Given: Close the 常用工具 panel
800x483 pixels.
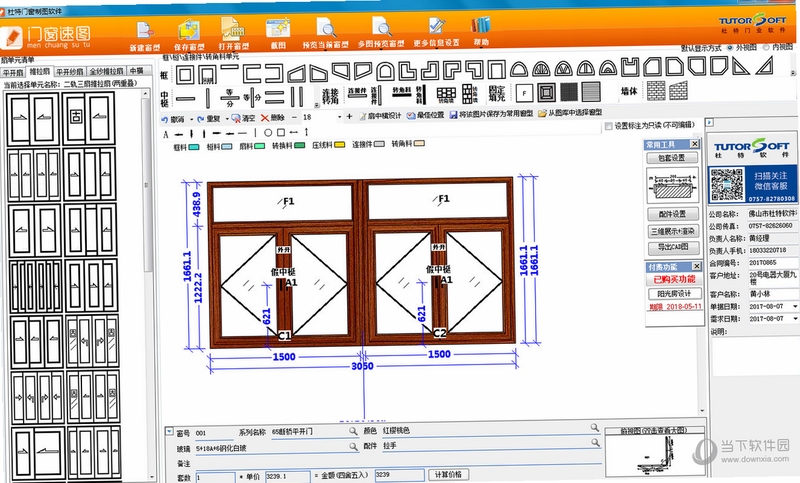Looking at the screenshot, I should 694,144.
